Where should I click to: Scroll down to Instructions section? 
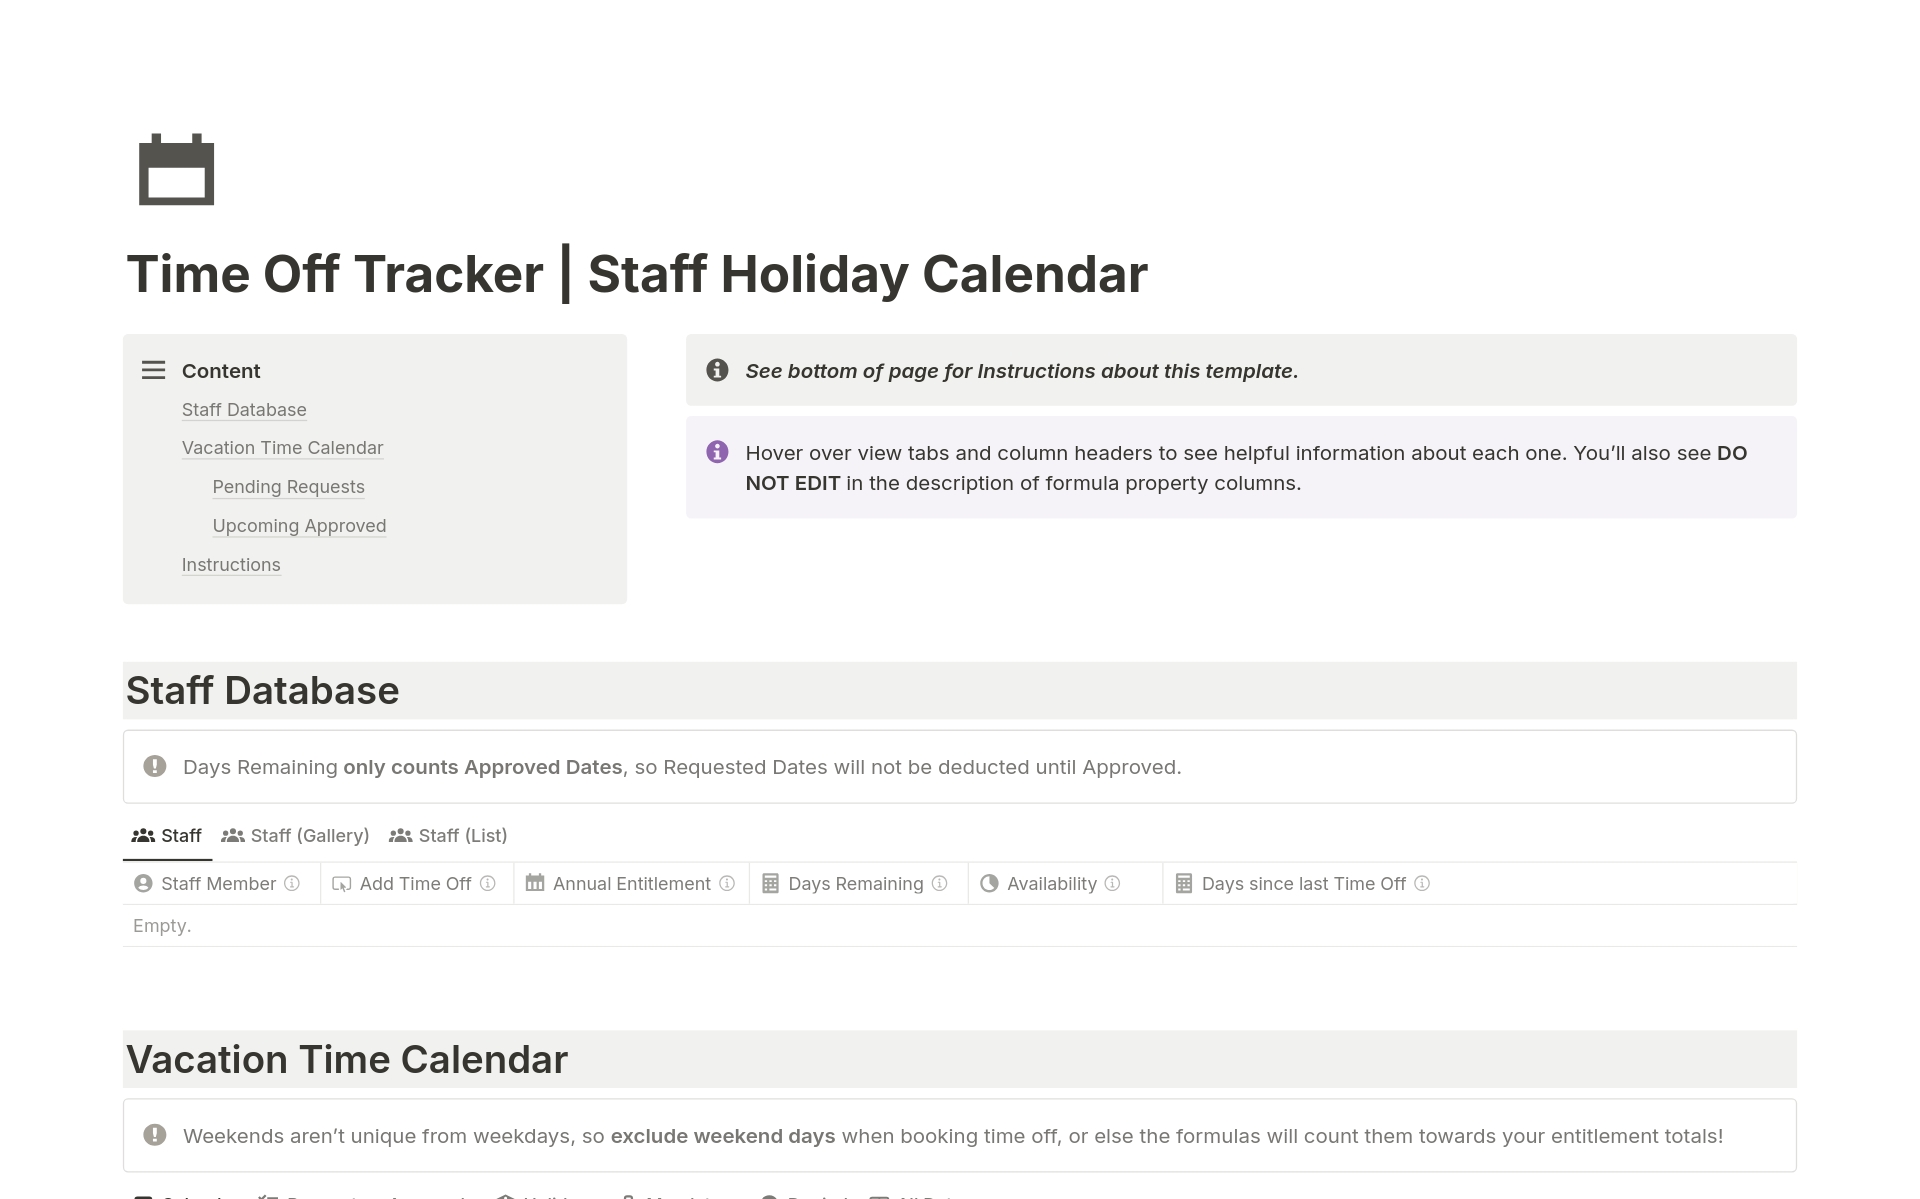(232, 564)
